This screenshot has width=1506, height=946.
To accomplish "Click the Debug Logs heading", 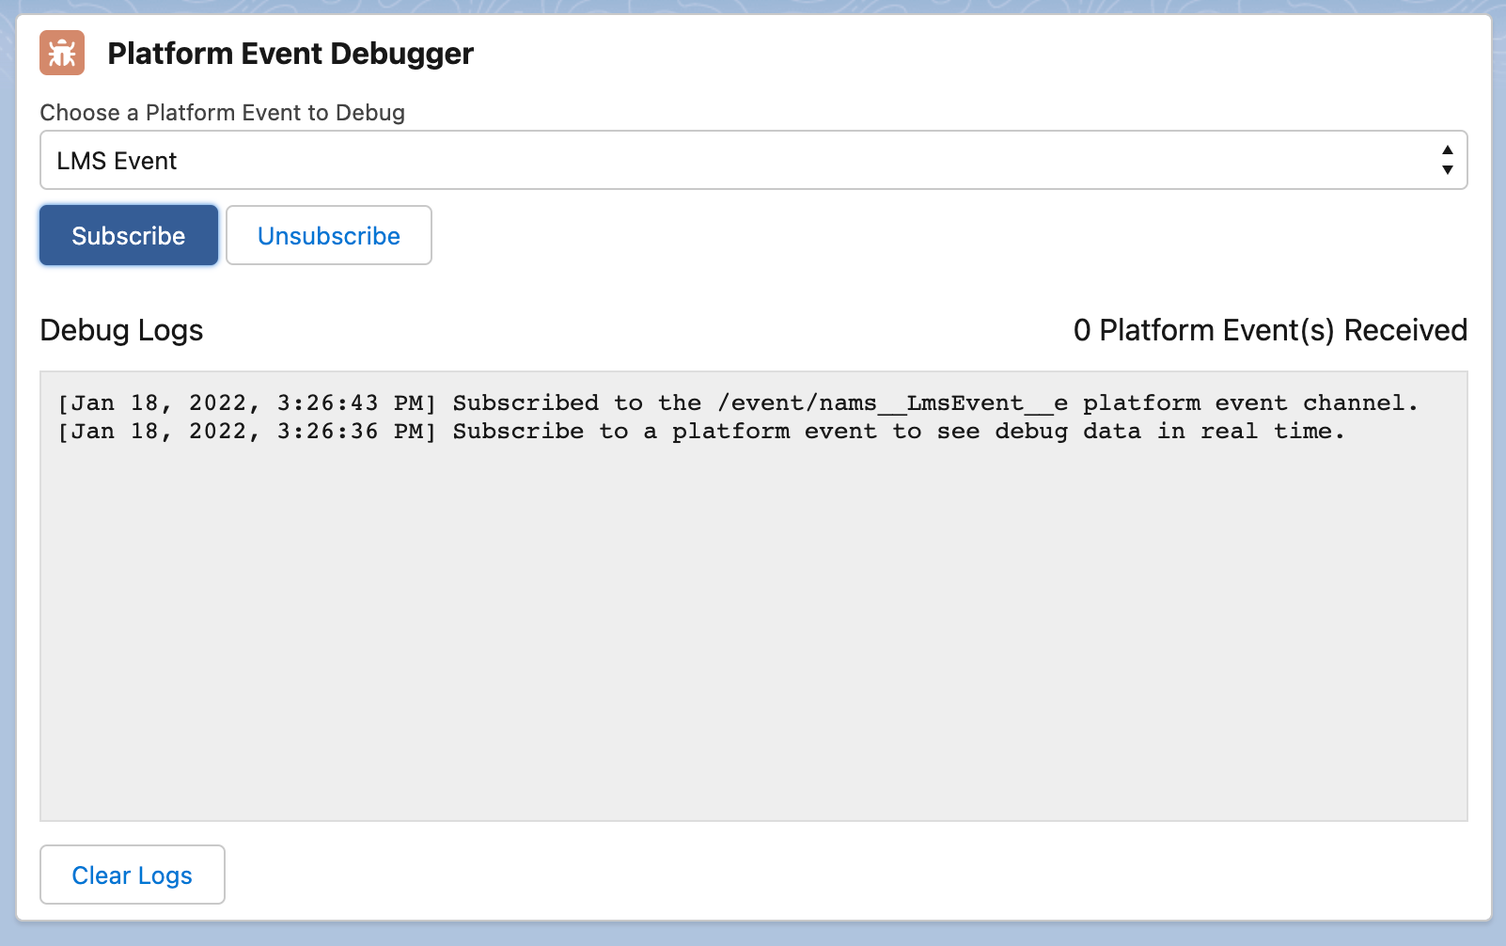I will coord(121,330).
